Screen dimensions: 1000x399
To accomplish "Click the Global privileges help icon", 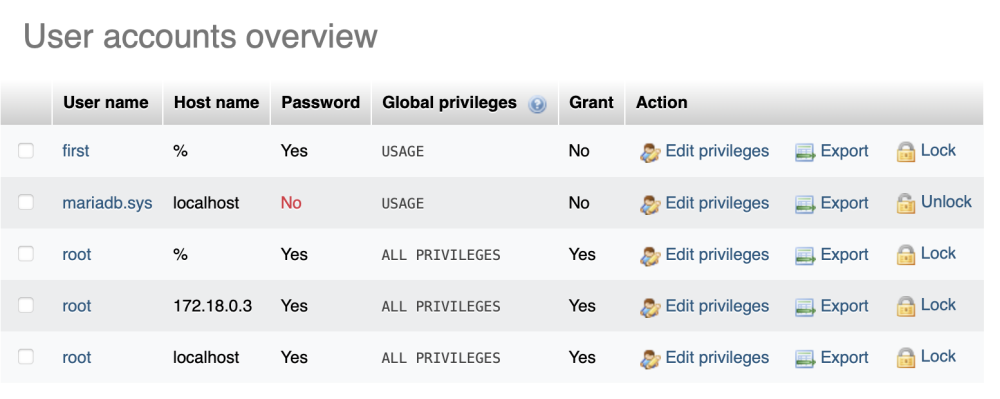I will (537, 104).
